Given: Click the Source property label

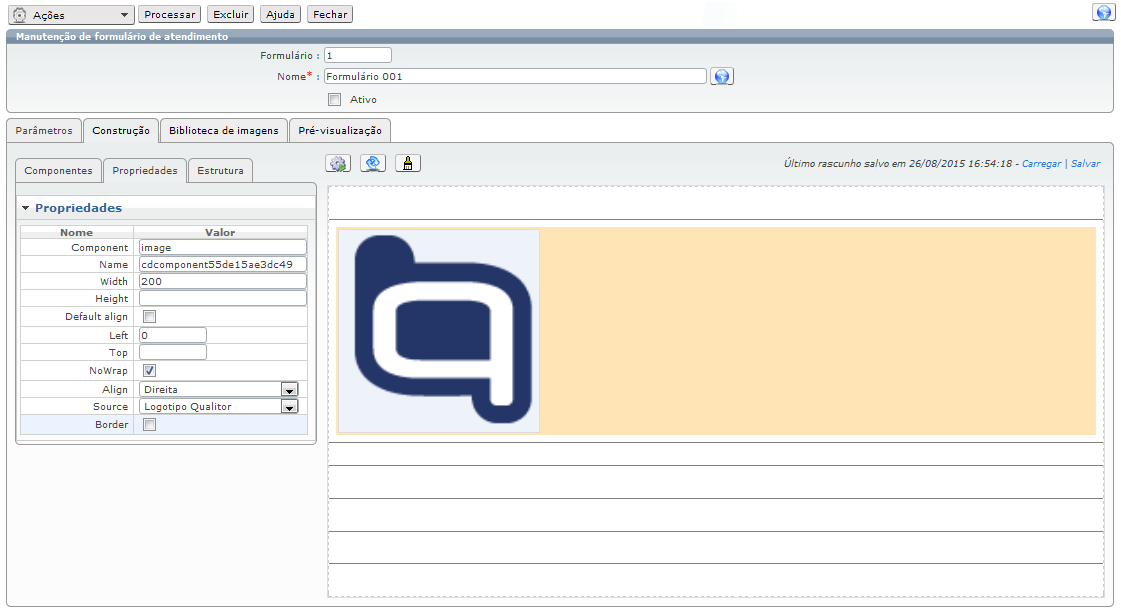Looking at the screenshot, I should [x=110, y=407].
